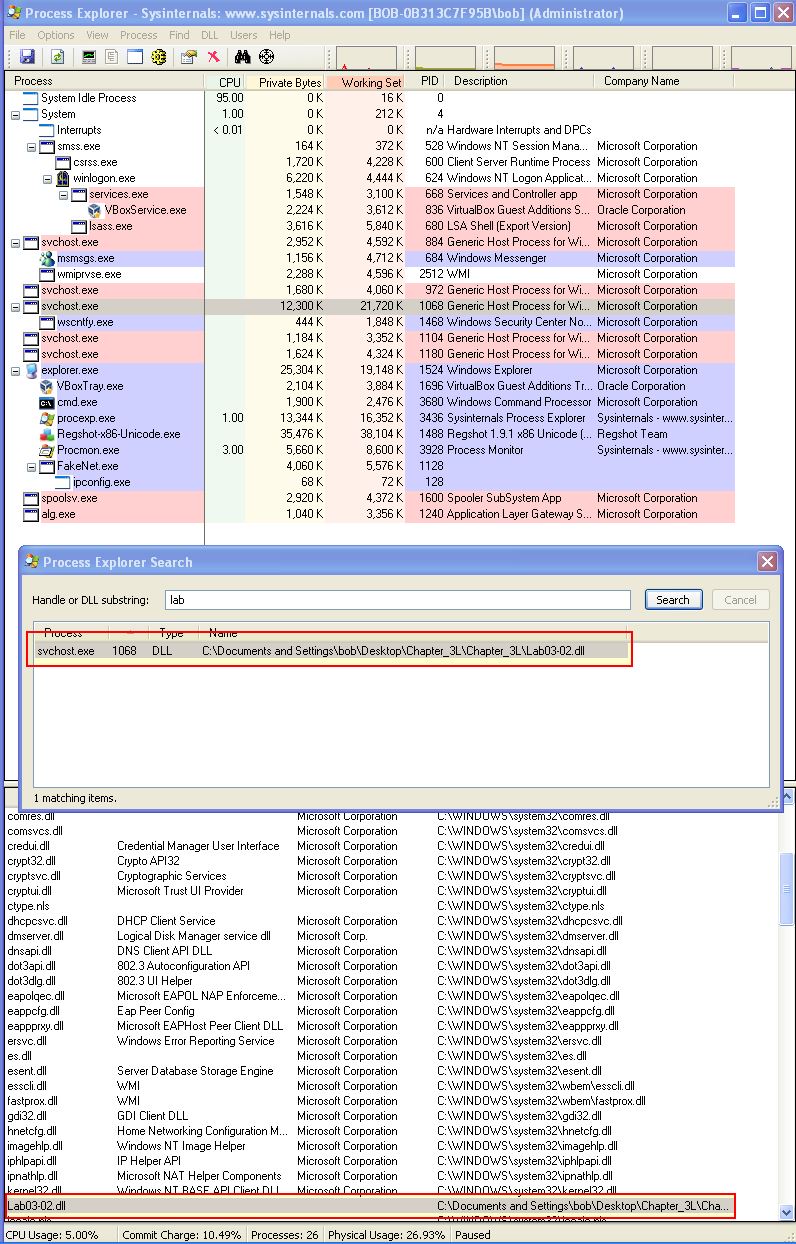The height and width of the screenshot is (1244, 796).
Task: Click the Handle or DLL substring field
Action: [397, 600]
